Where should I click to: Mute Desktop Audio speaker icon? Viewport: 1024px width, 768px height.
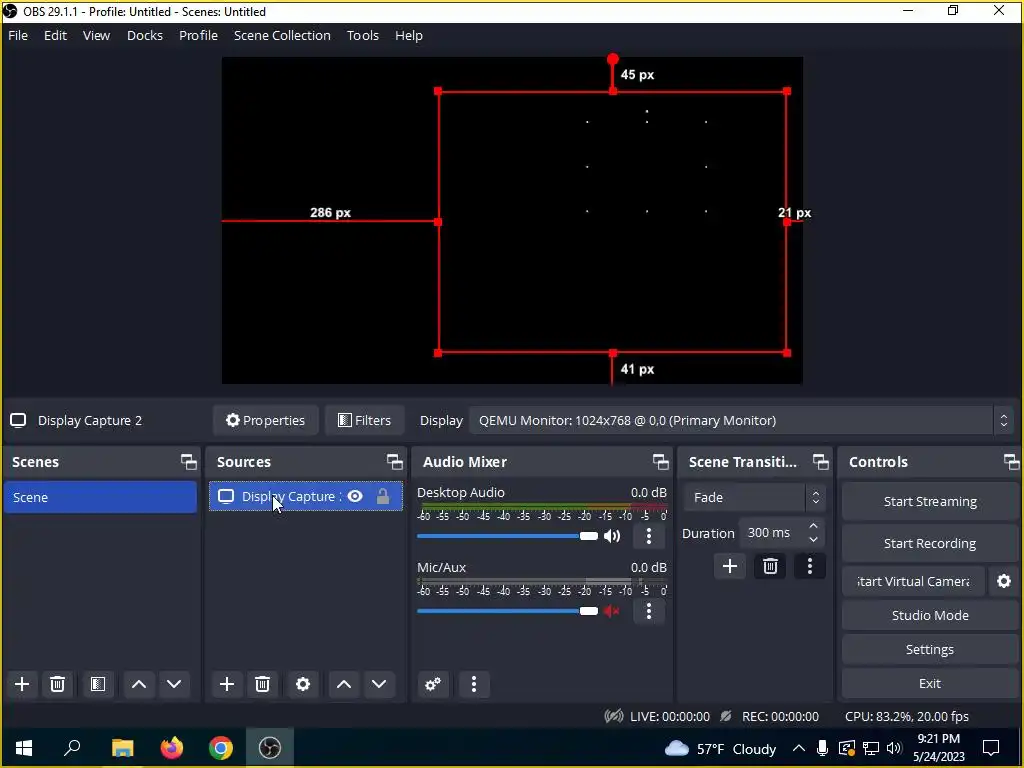click(612, 536)
